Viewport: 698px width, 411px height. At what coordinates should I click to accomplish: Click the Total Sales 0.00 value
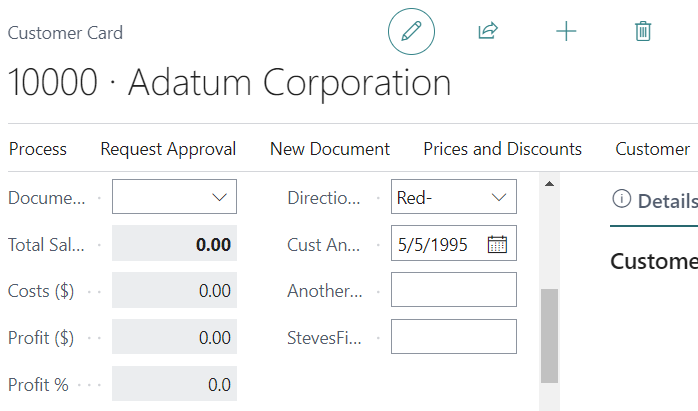coord(174,244)
